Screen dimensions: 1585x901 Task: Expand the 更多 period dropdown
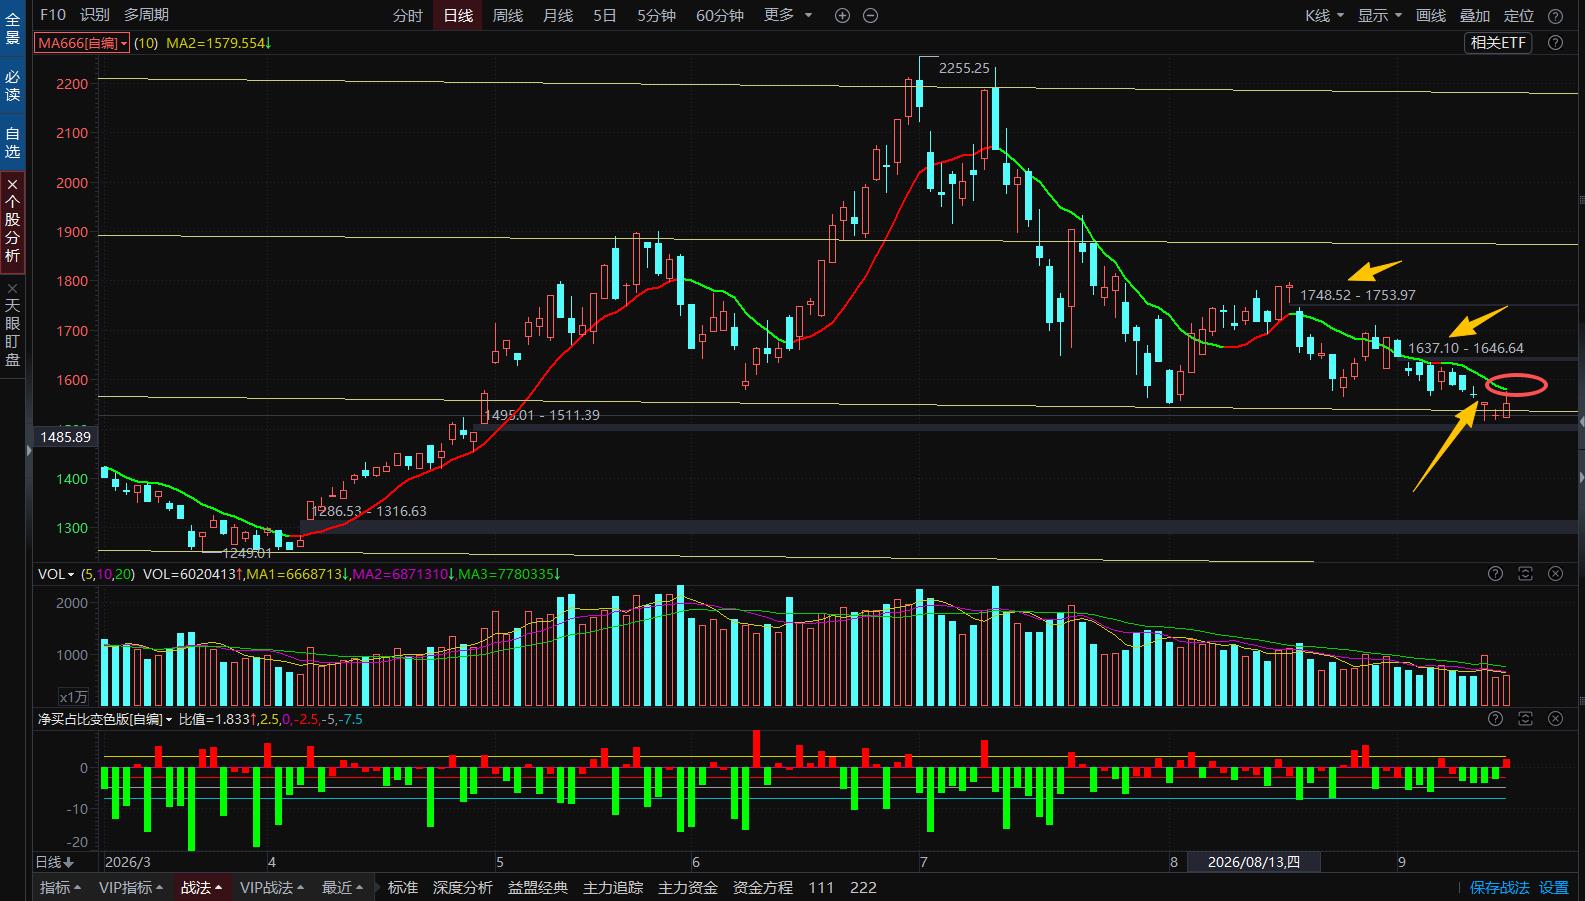tap(788, 15)
